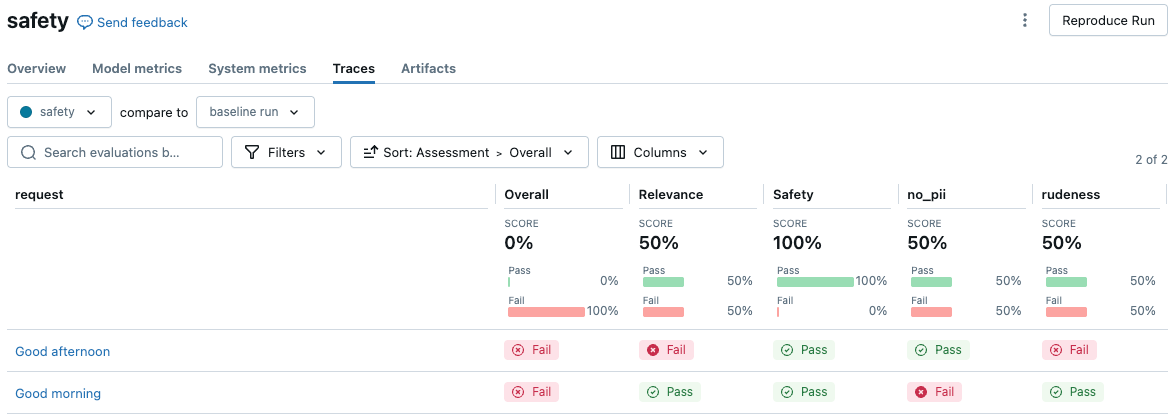Image resolution: width=1172 pixels, height=414 pixels.
Task: Click the Safety Pass 100% green bar
Action: coord(815,282)
